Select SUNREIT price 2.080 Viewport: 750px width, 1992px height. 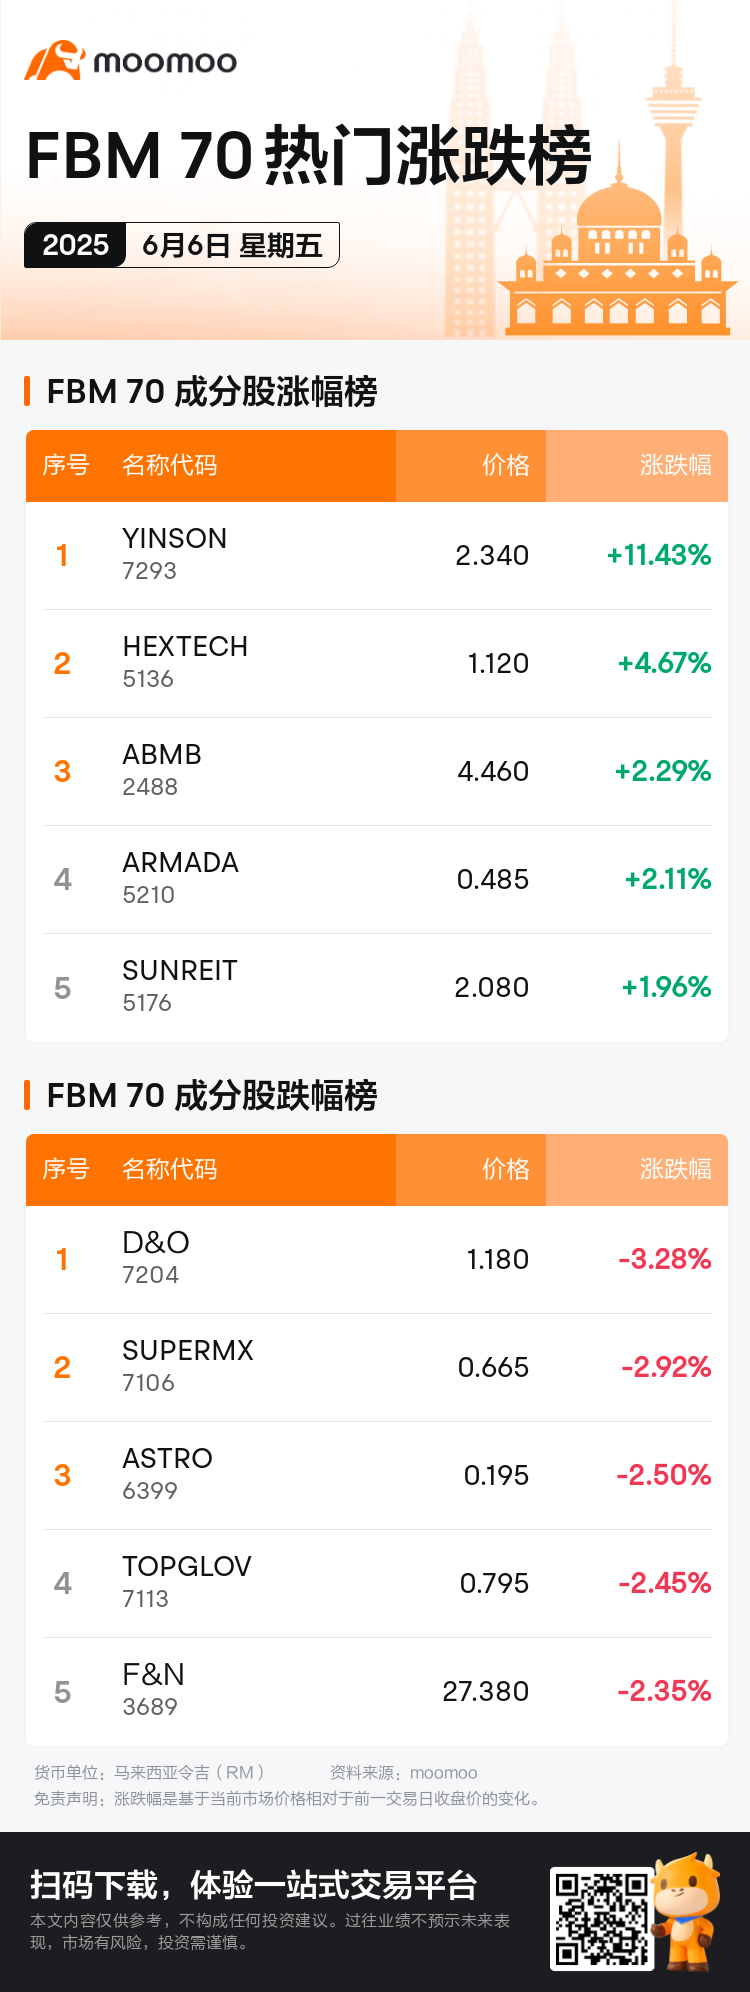click(491, 988)
